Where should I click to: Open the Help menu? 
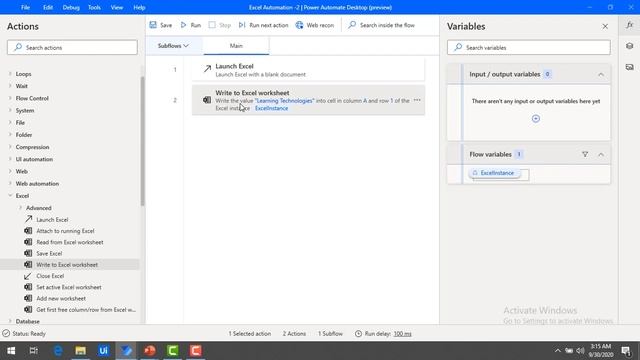(139, 7)
